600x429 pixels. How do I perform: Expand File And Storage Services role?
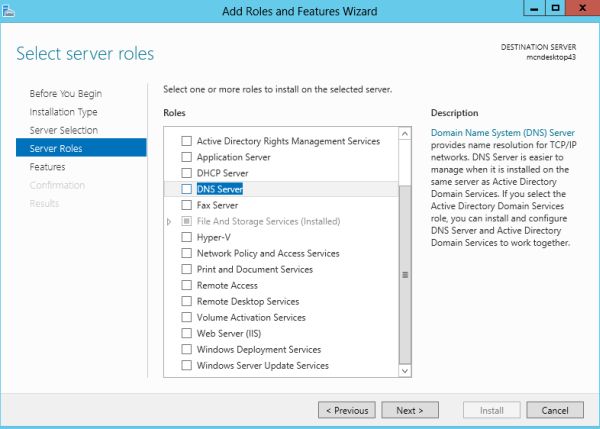coord(170,221)
